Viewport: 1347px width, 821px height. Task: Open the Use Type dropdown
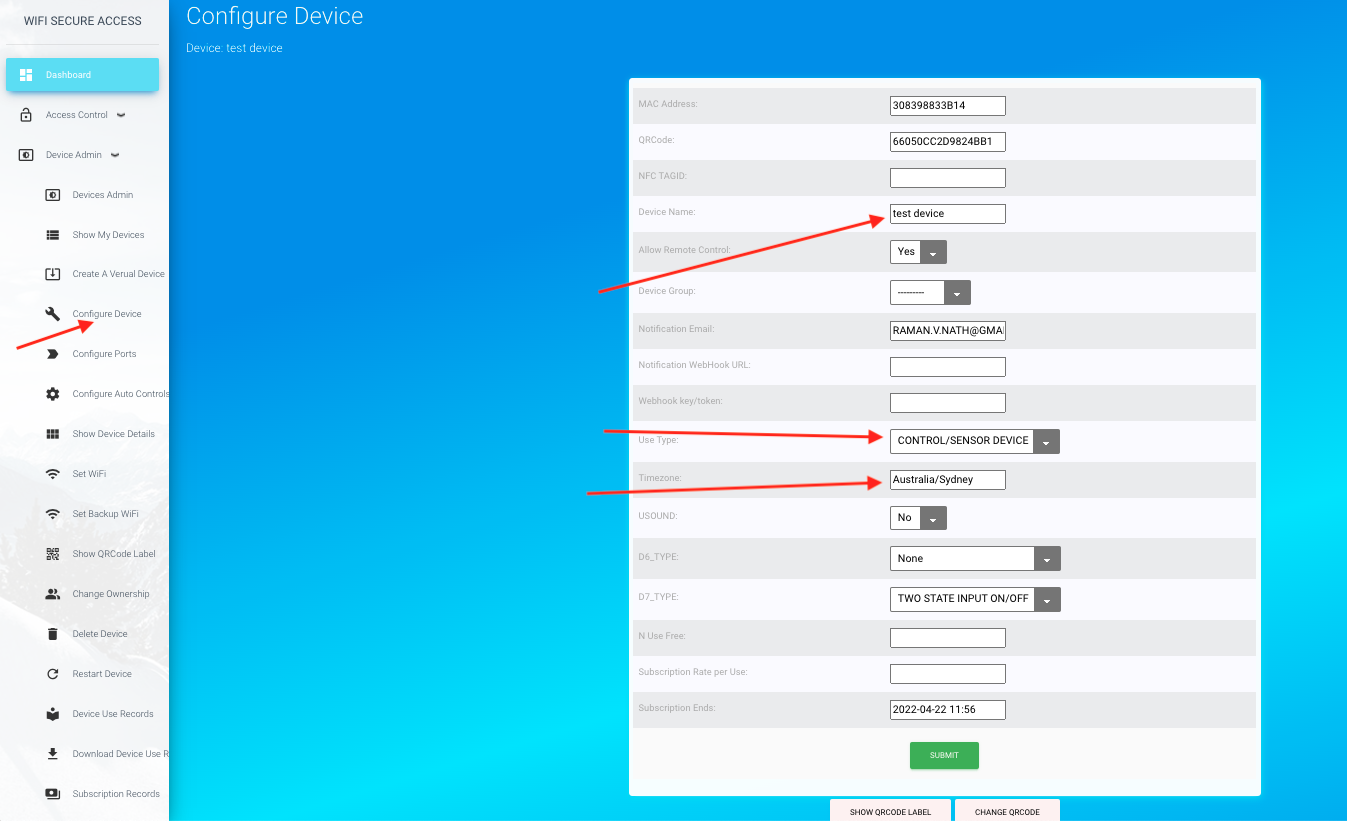975,441
